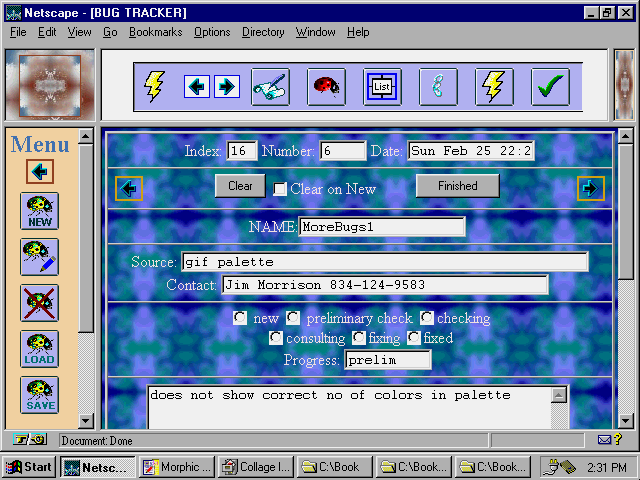
Task: Click the Clear button
Action: (x=240, y=186)
